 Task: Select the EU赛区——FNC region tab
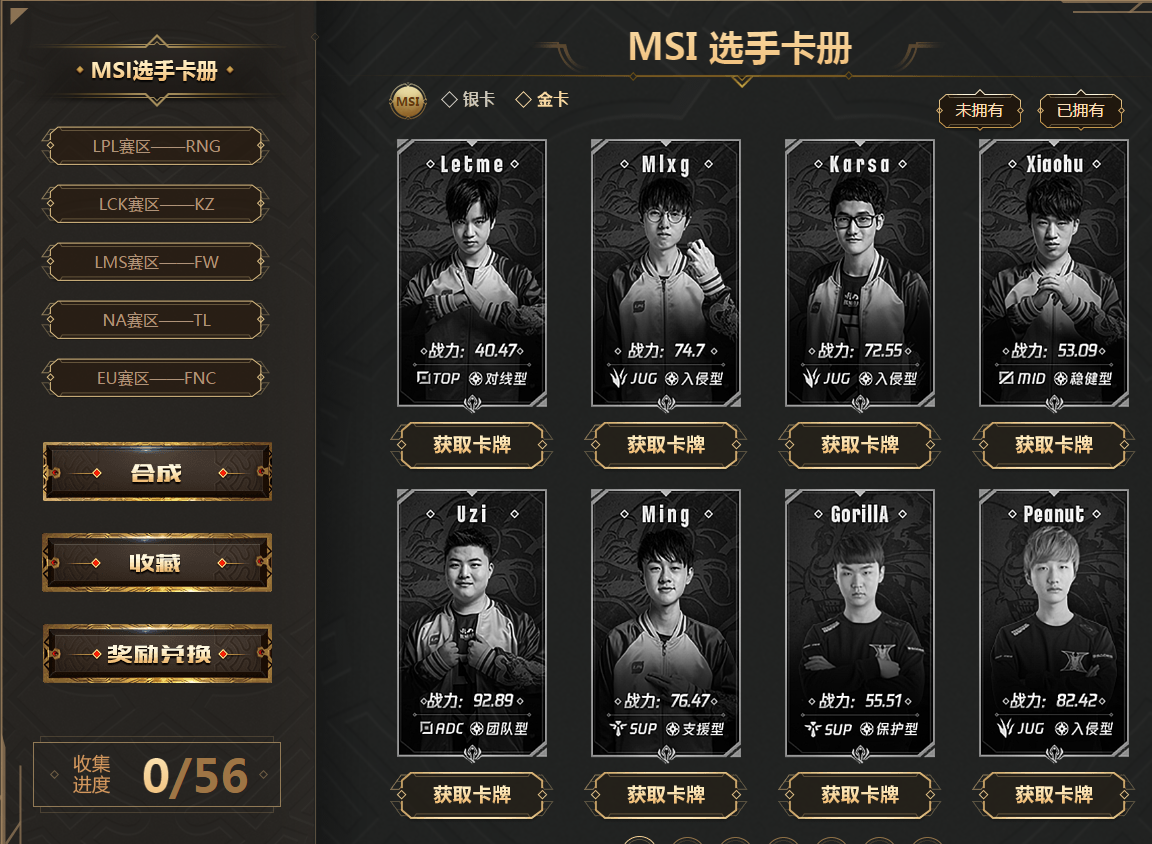pyautogui.click(x=156, y=378)
